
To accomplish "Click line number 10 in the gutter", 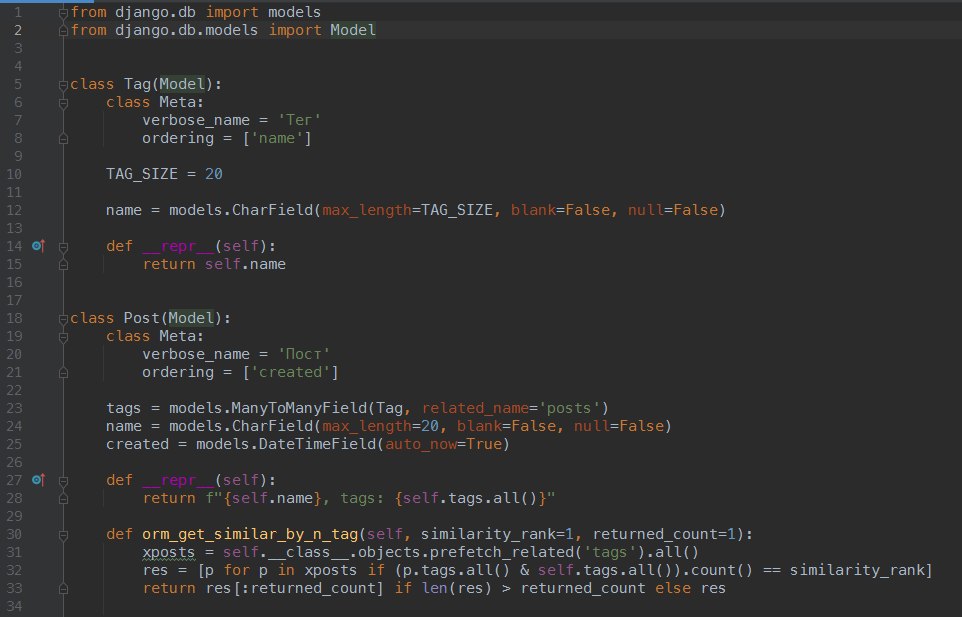I will 13,174.
